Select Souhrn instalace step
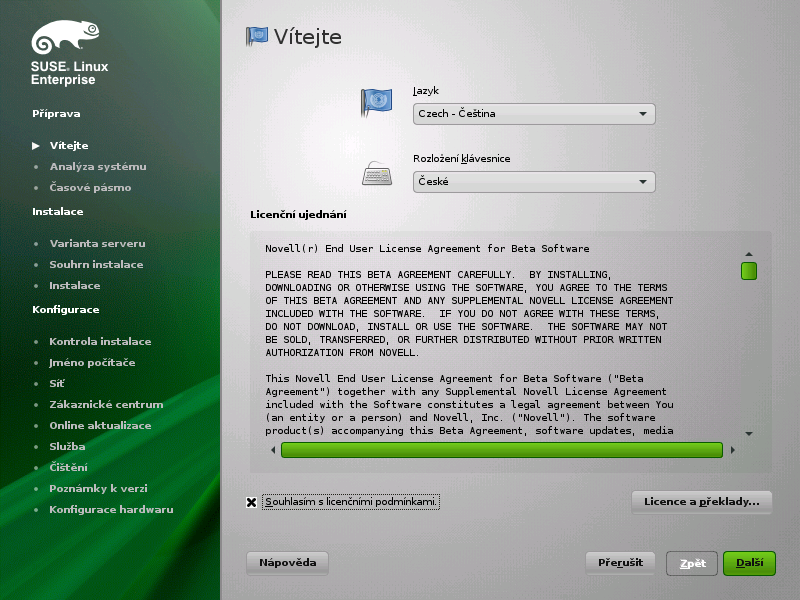 coord(96,265)
